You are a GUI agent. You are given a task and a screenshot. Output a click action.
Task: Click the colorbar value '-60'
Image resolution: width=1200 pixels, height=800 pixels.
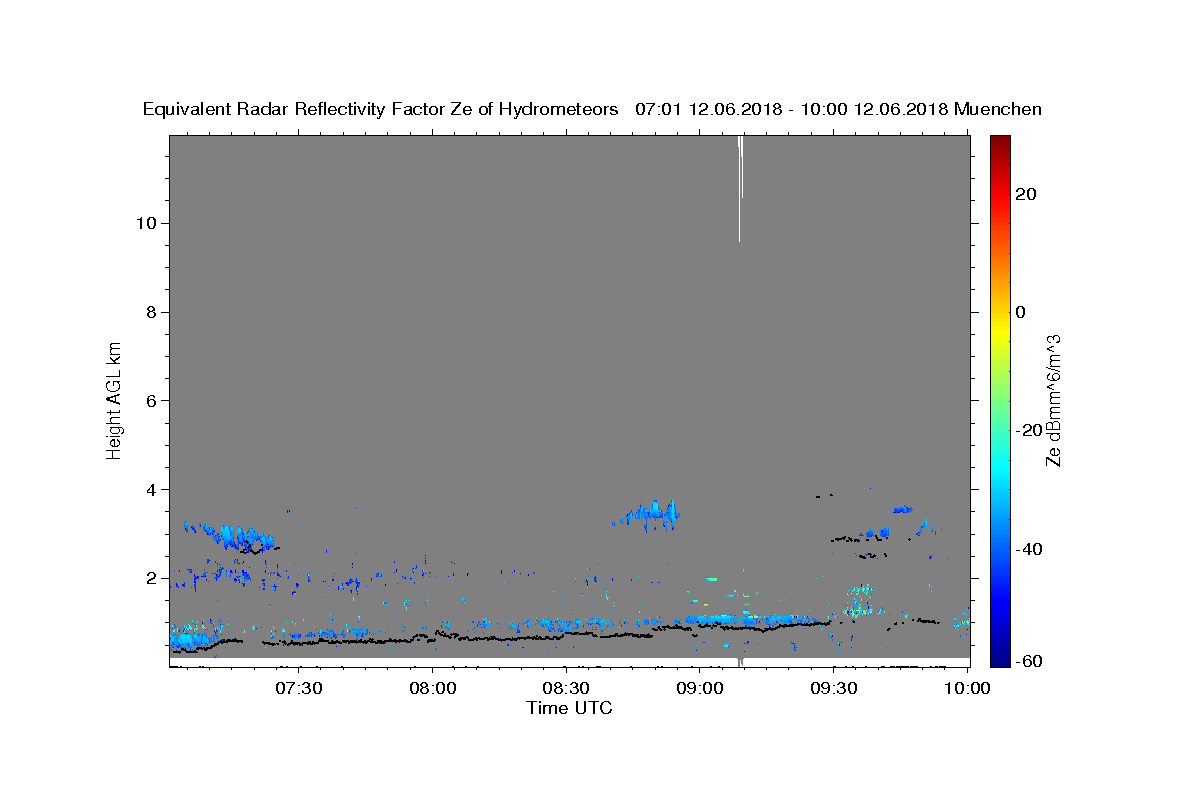tap(1030, 662)
